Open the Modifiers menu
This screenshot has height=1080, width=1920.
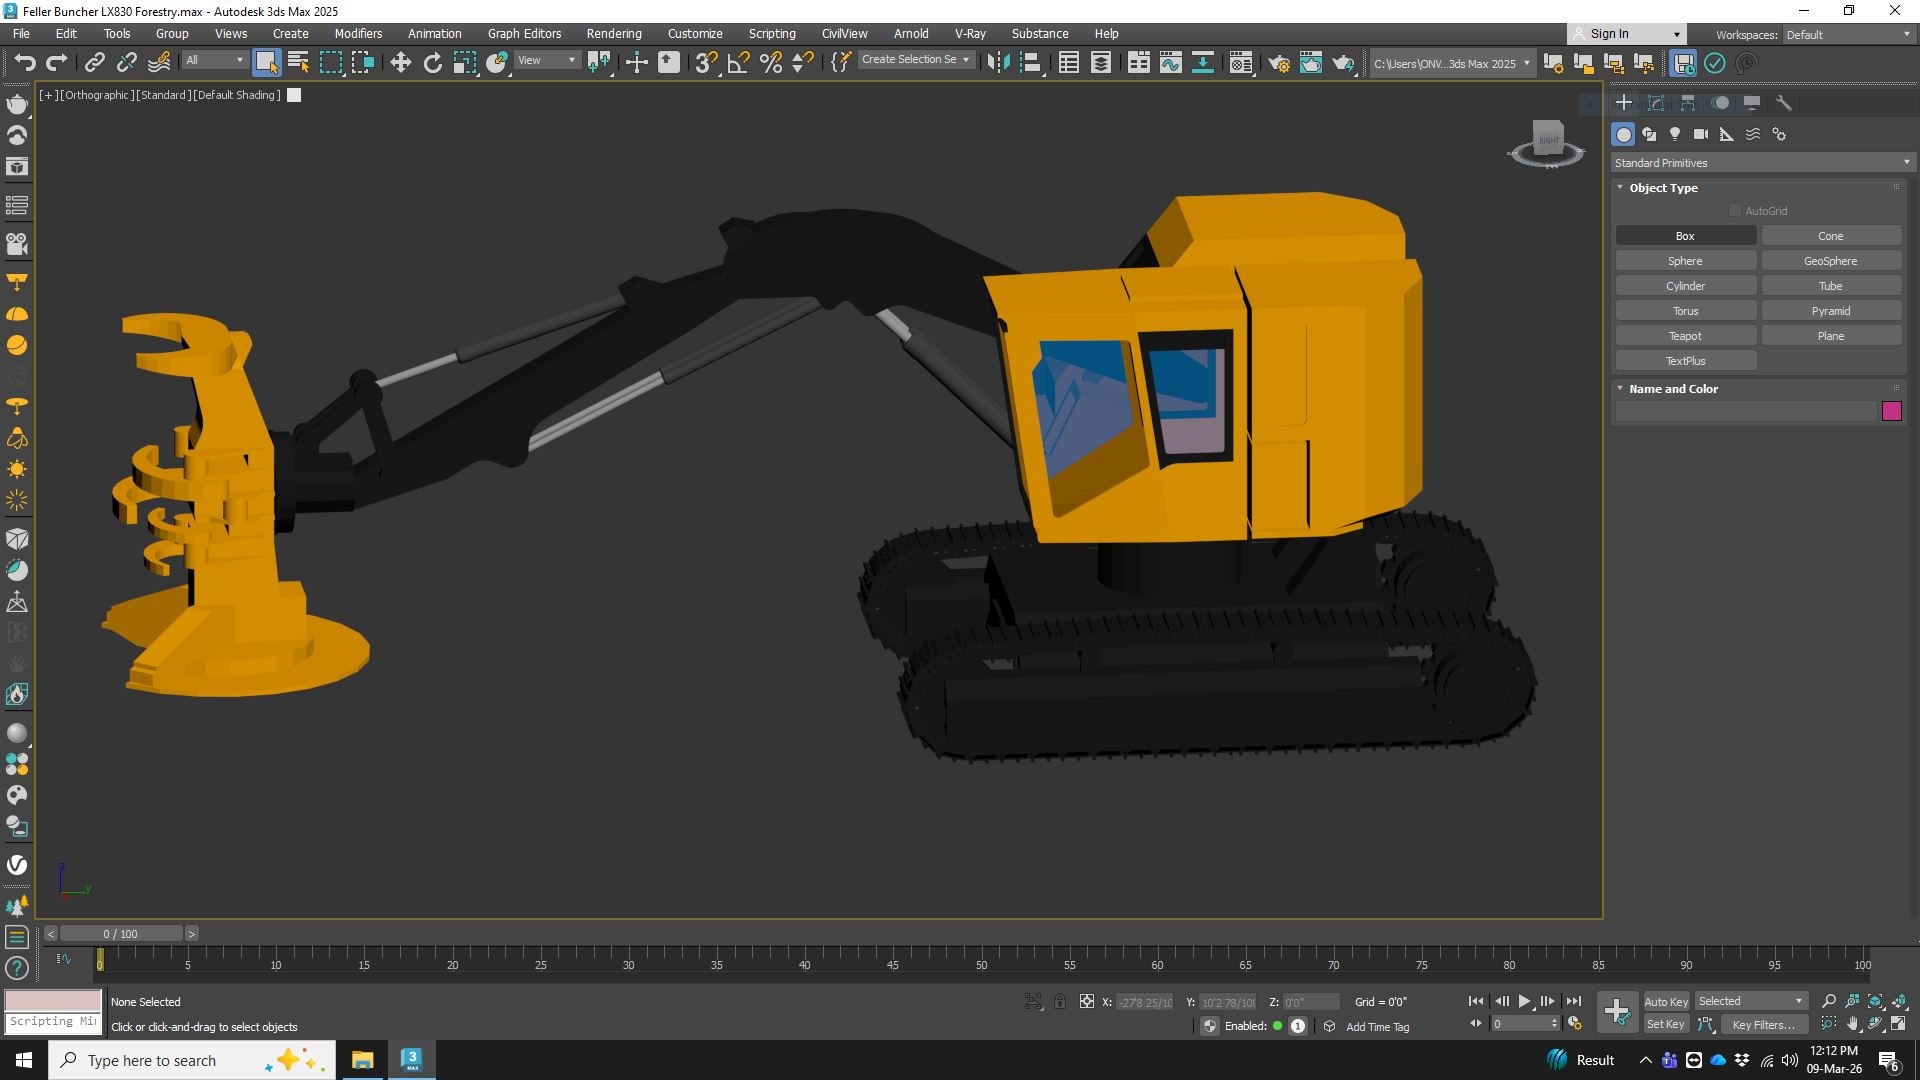tap(358, 33)
